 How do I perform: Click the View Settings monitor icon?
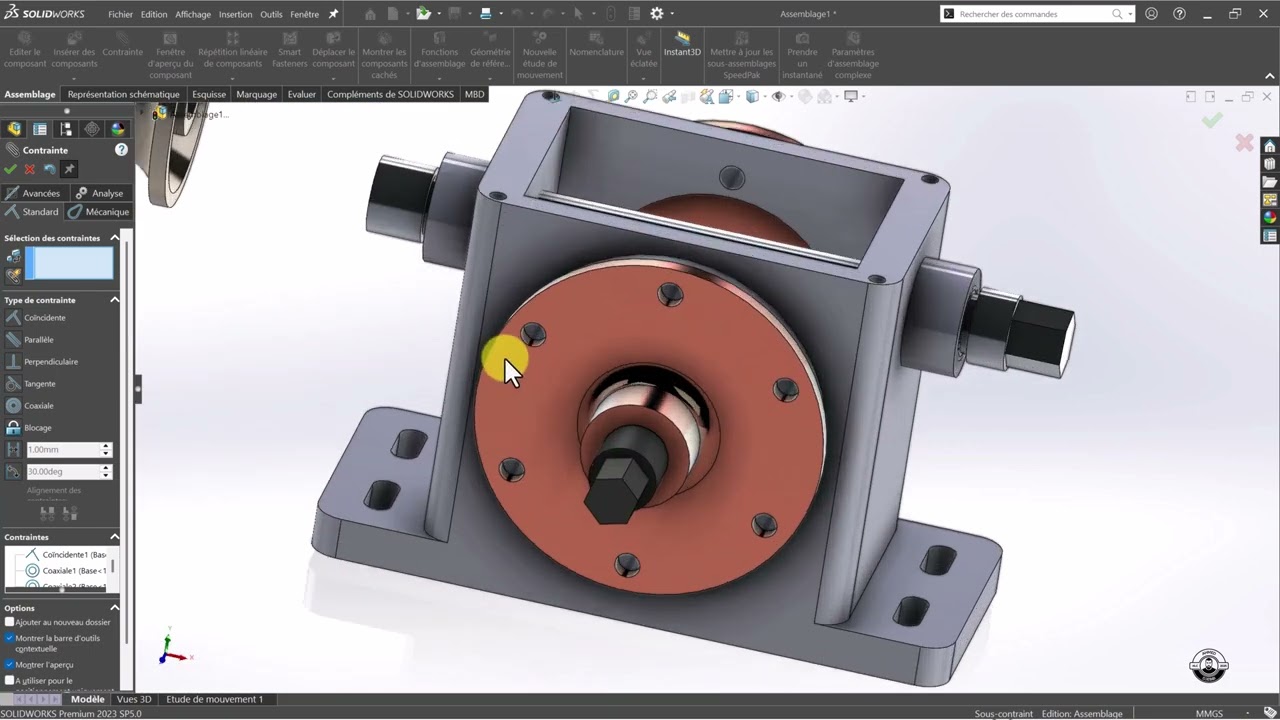851,96
